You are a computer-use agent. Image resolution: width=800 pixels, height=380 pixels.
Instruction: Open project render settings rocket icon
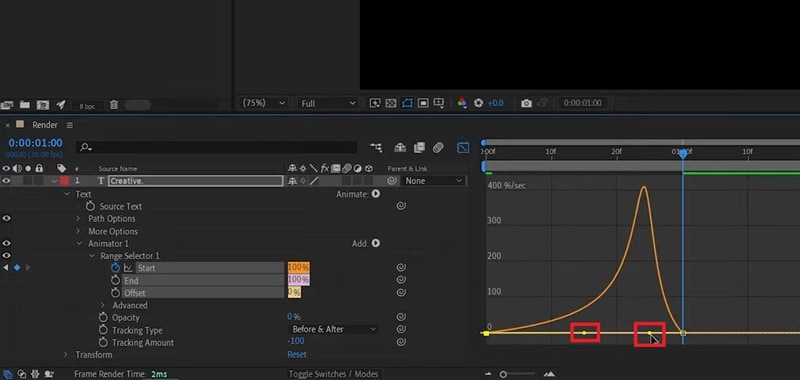coord(61,105)
